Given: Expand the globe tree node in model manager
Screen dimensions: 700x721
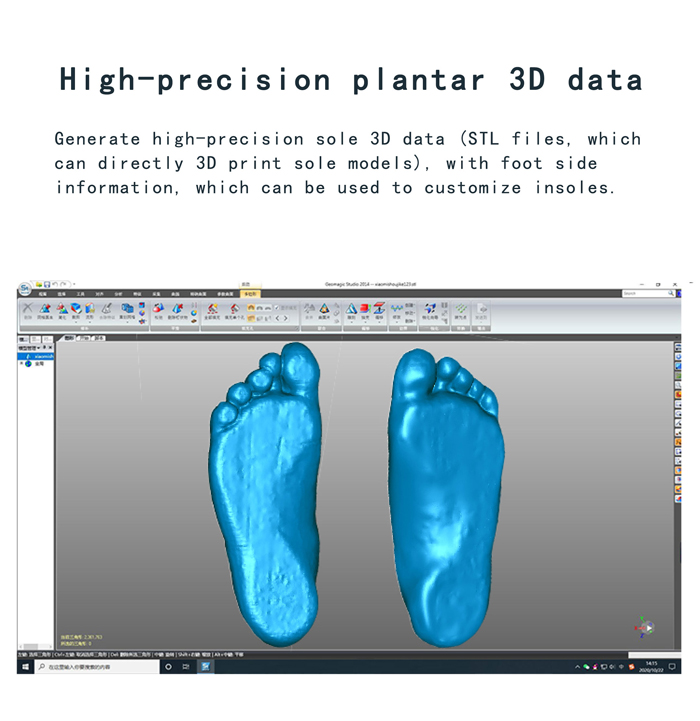Looking at the screenshot, I should pyautogui.click(x=22, y=364).
